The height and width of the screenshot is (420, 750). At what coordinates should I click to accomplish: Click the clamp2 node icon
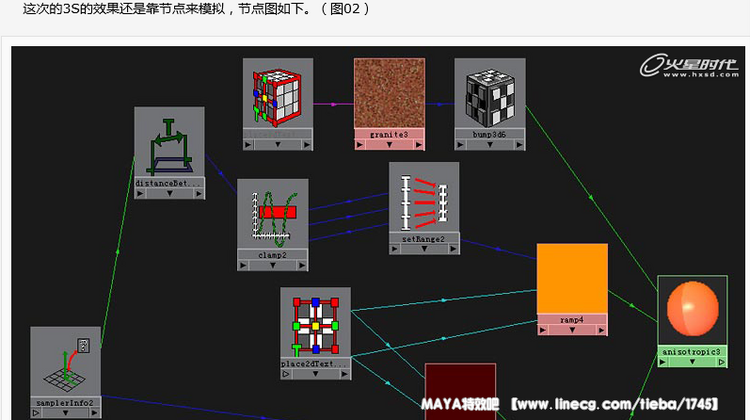[x=272, y=214]
